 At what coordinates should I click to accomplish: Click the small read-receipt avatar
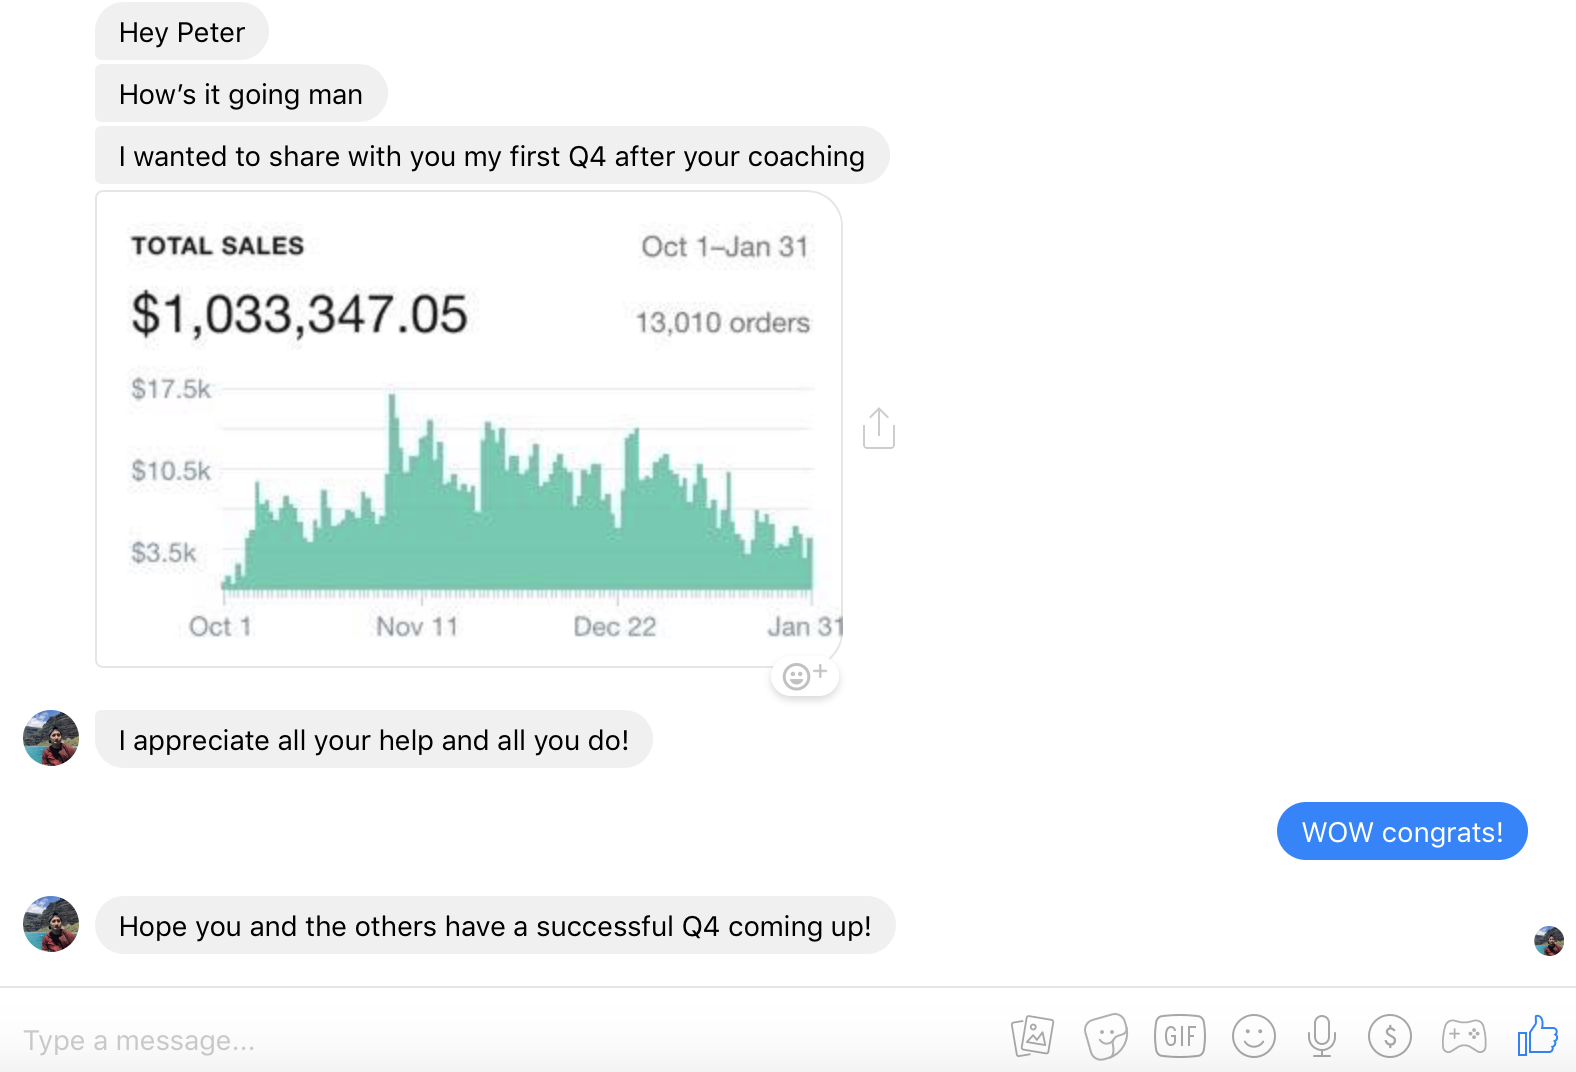point(1549,941)
